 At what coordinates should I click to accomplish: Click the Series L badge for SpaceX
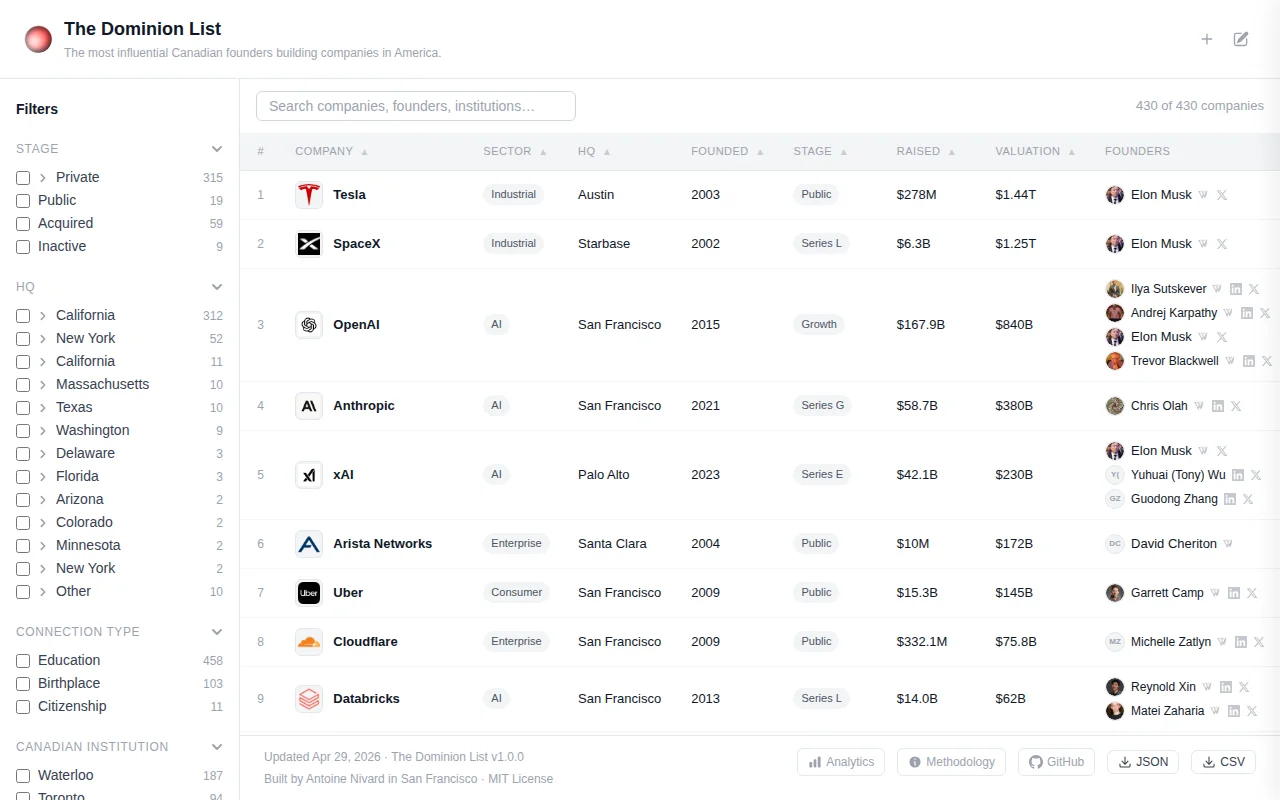click(x=822, y=244)
